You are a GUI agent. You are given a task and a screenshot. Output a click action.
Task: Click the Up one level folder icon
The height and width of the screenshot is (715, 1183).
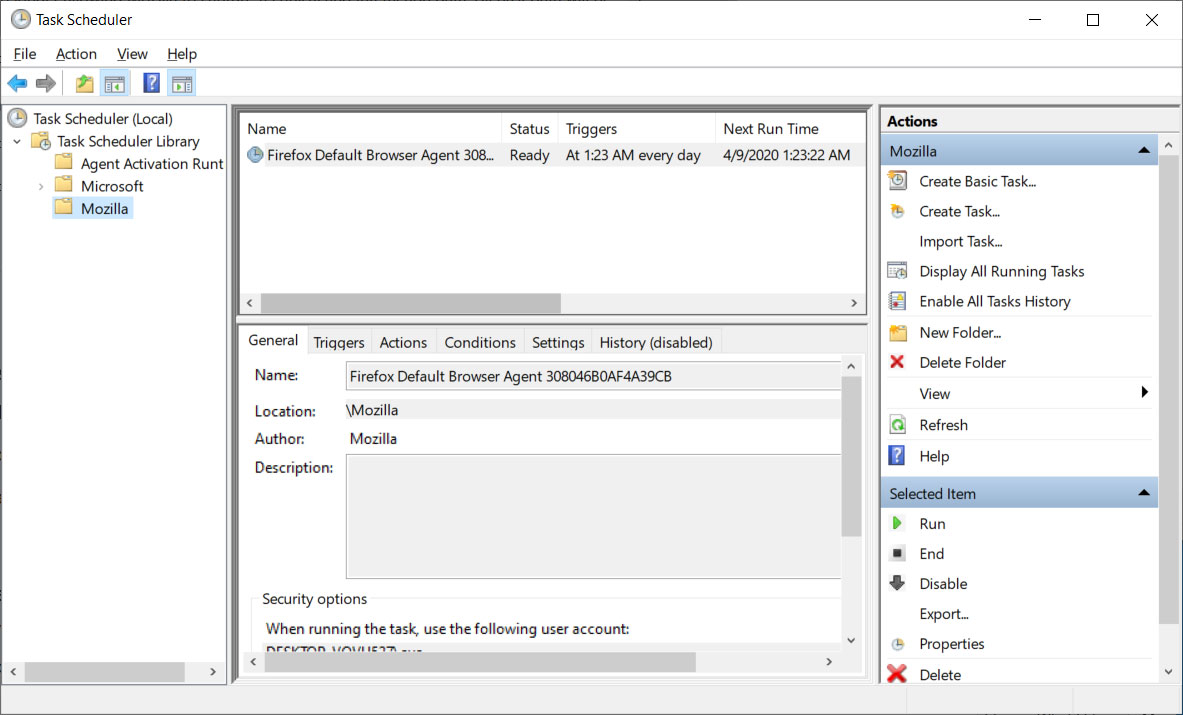click(84, 83)
